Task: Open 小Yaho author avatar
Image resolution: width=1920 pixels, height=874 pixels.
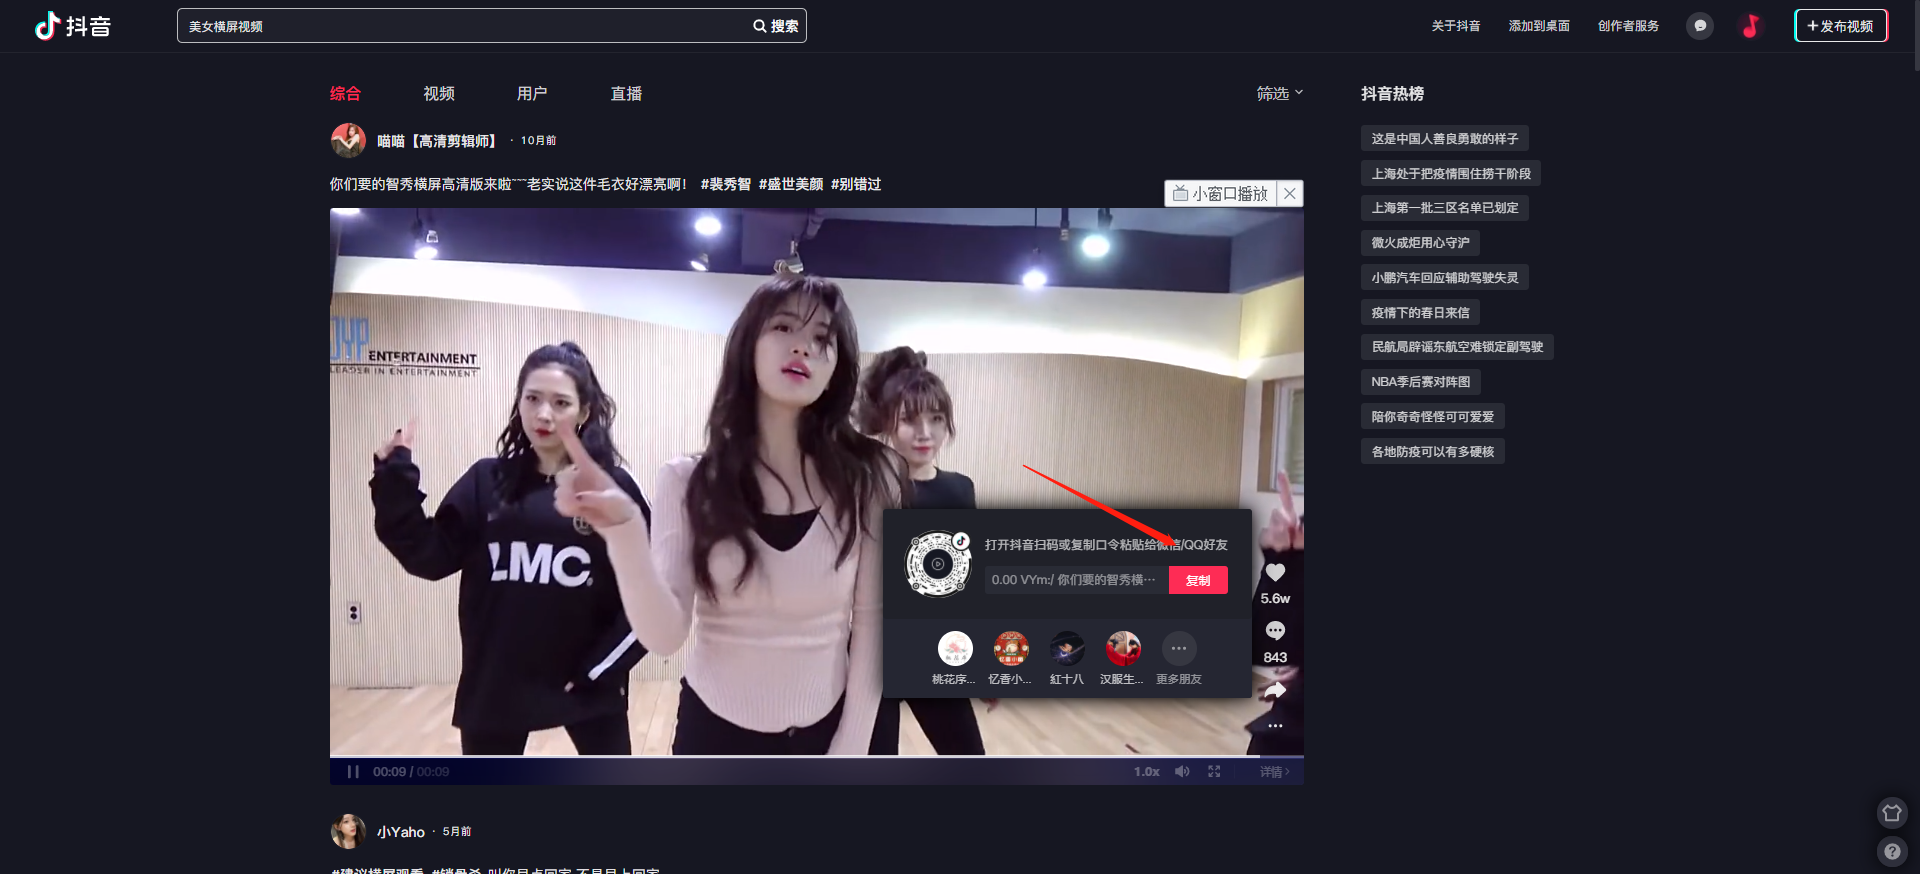Action: click(348, 831)
